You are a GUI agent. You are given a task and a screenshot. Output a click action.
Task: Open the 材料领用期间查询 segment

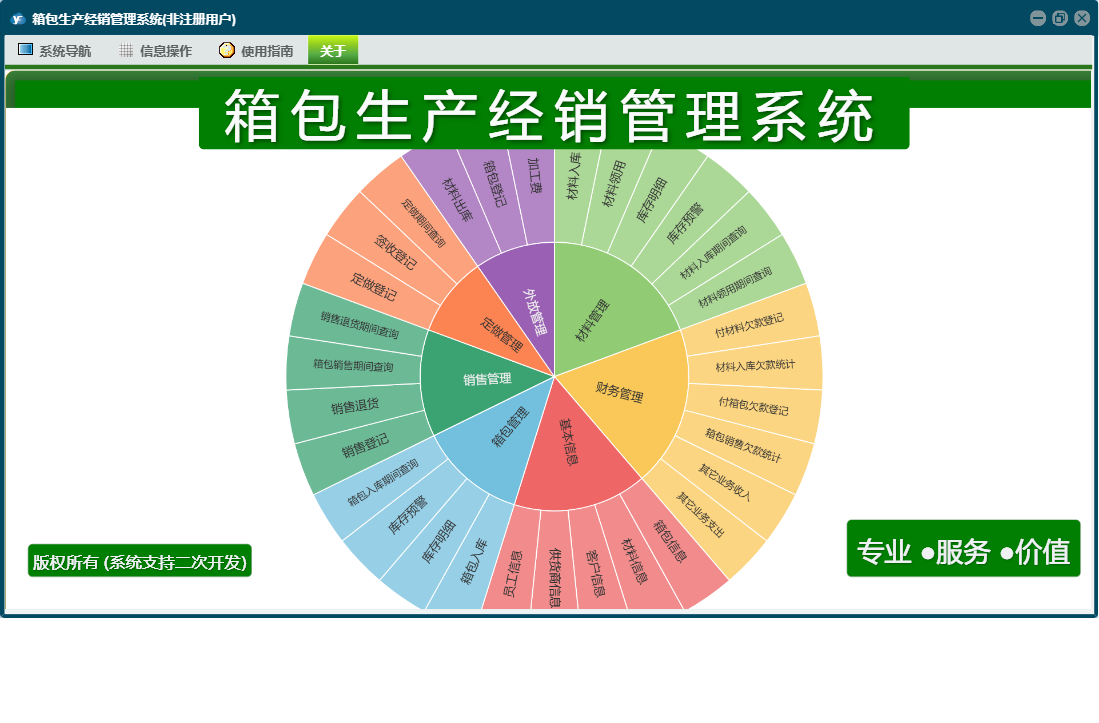pos(736,286)
